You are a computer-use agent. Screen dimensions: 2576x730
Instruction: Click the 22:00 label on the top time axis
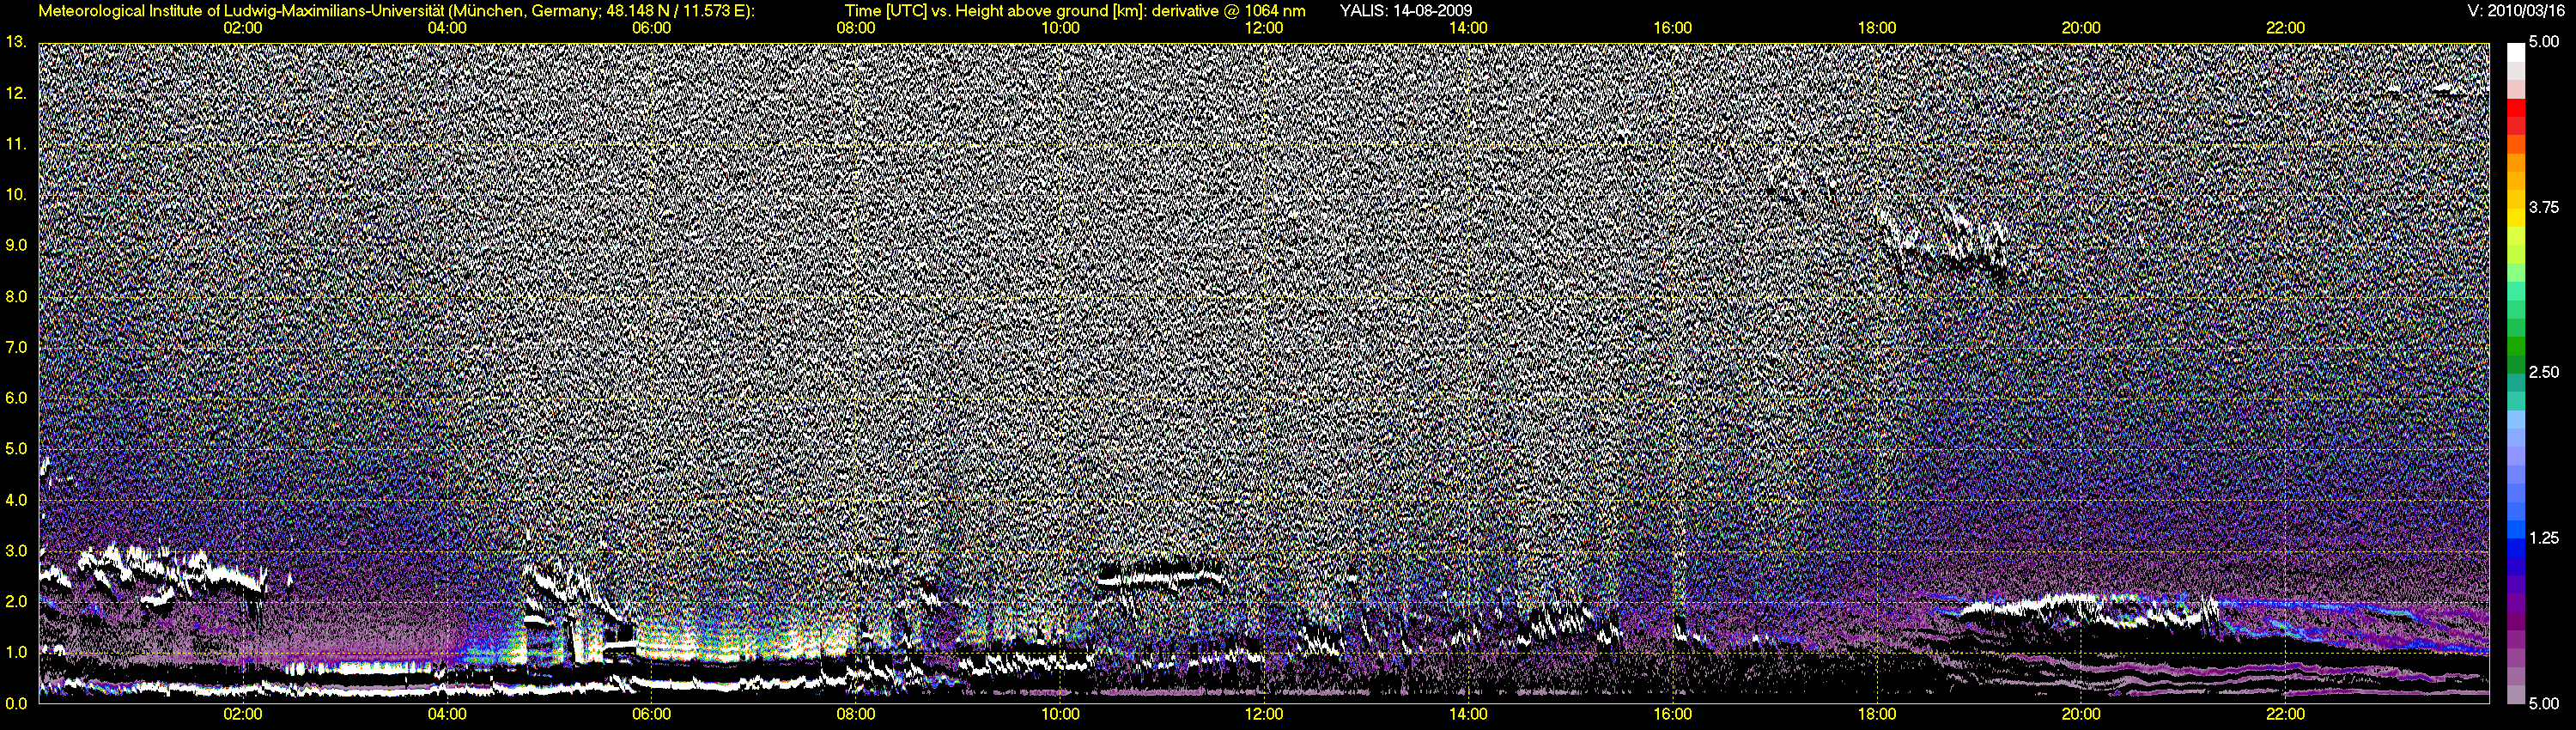point(2286,28)
